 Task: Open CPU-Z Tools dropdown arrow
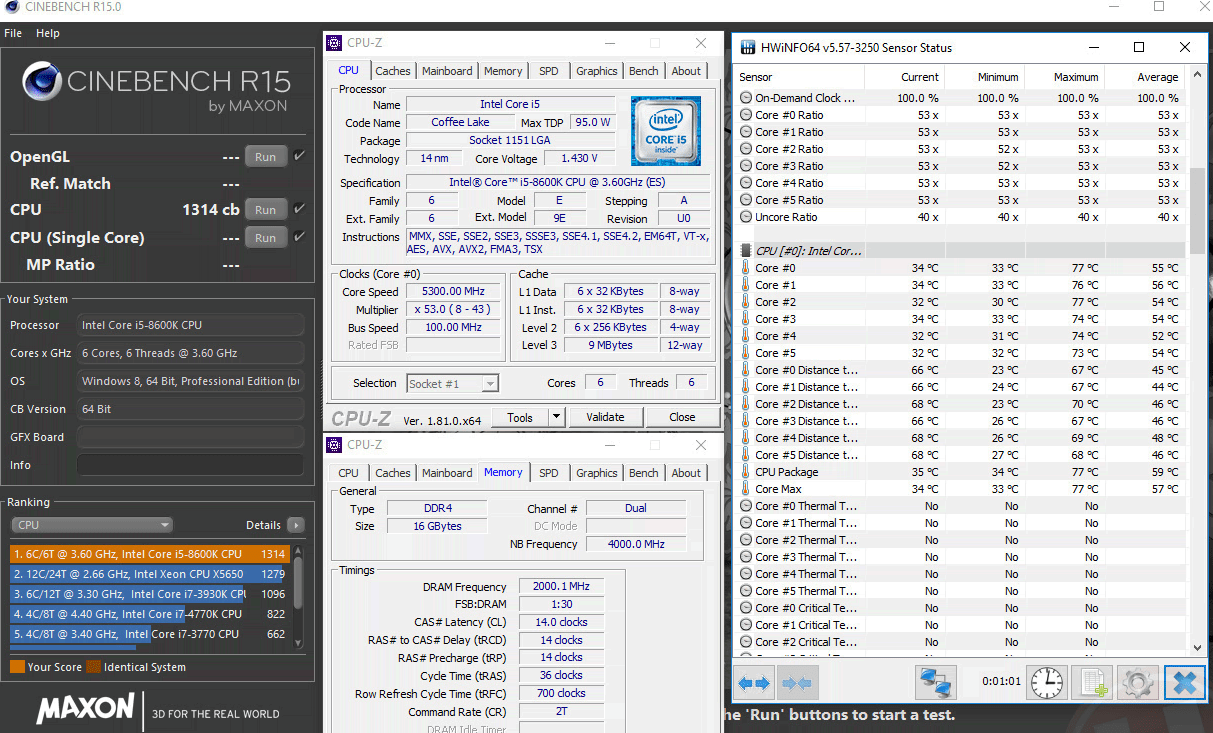click(557, 417)
